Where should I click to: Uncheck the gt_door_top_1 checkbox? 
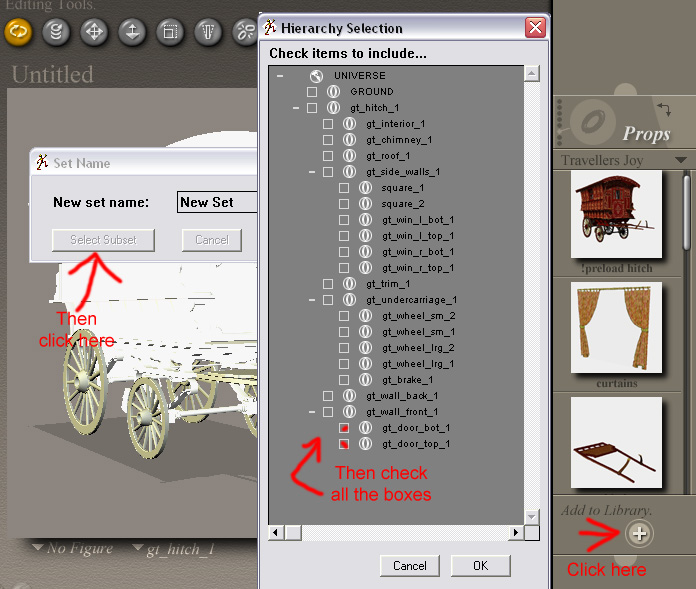[x=344, y=443]
